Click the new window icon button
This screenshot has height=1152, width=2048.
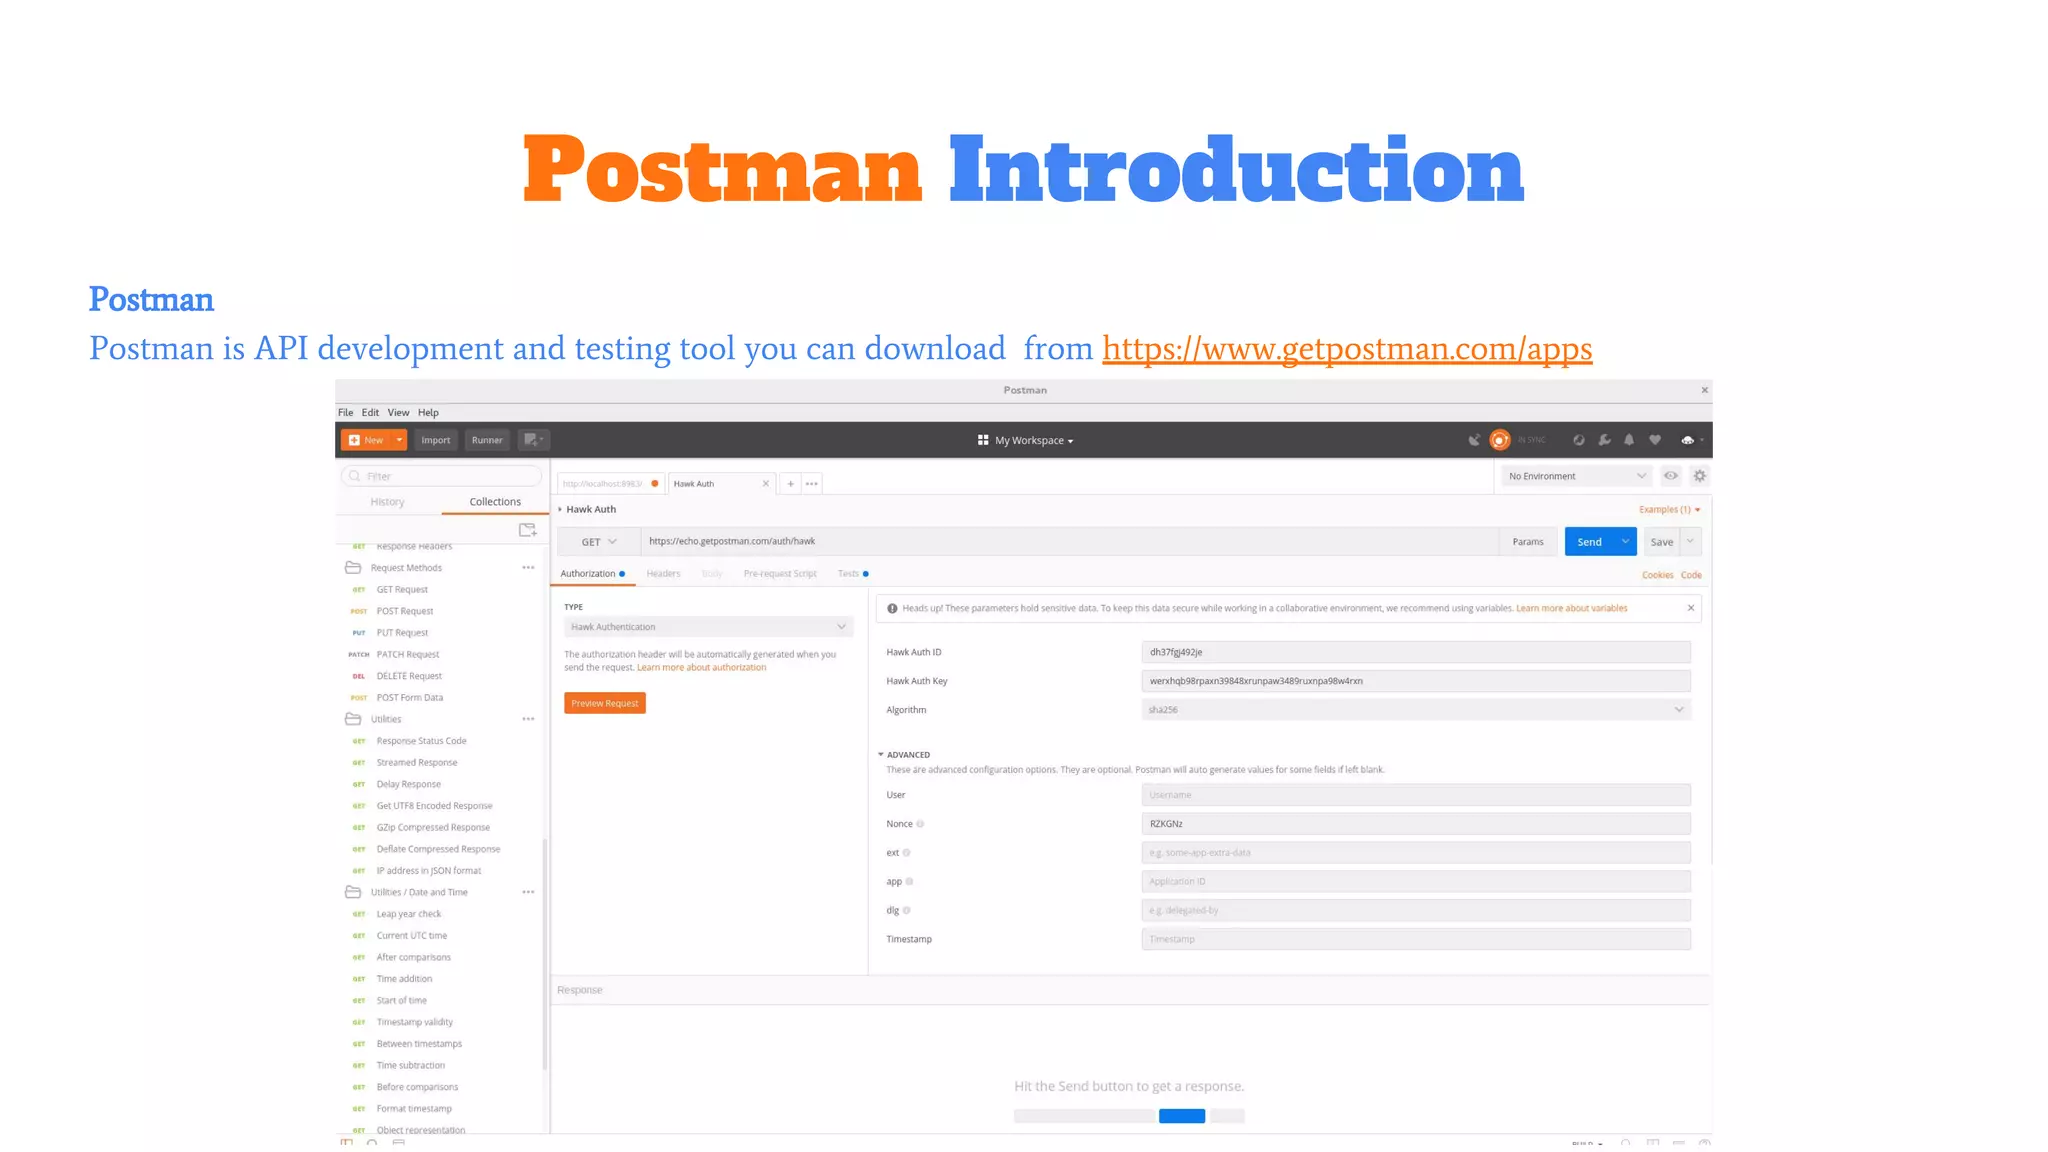533,440
